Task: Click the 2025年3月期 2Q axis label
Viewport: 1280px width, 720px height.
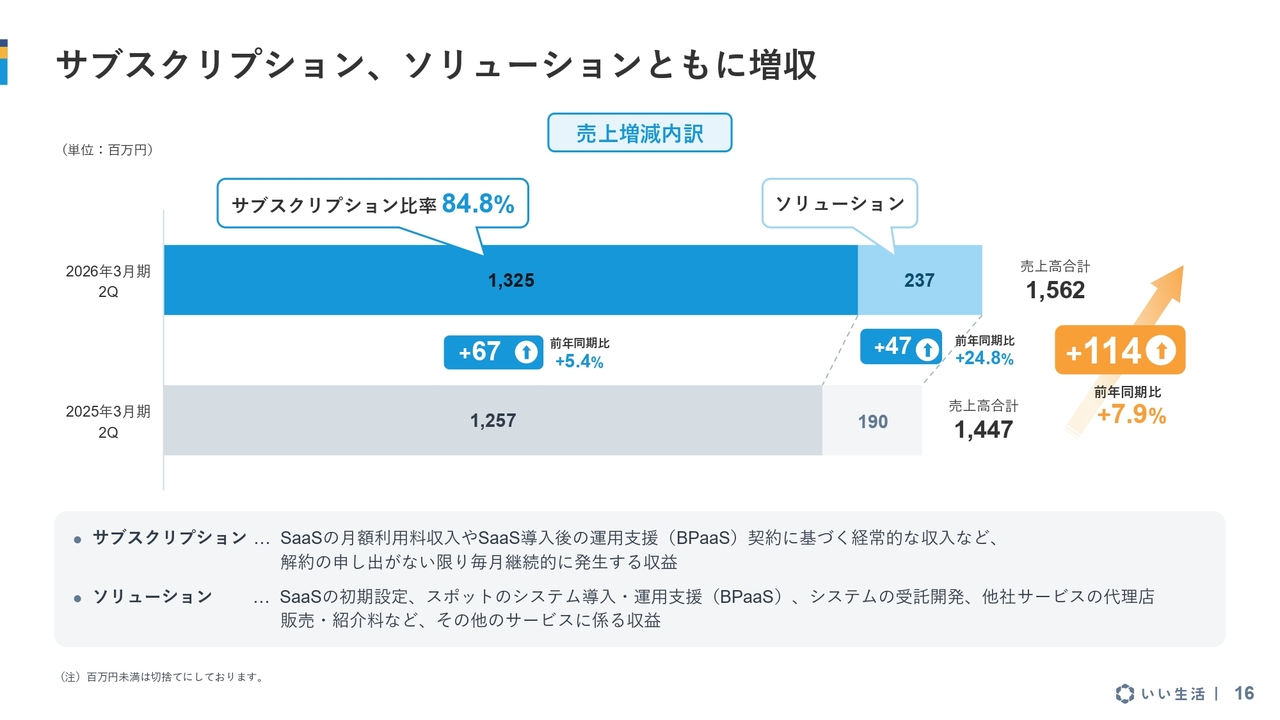Action: click(108, 421)
